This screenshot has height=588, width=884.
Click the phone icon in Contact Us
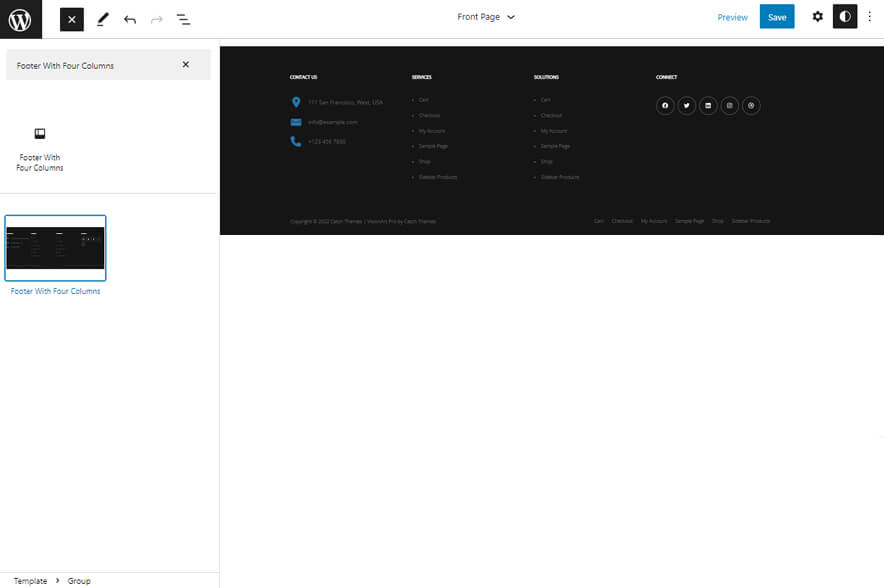[295, 141]
